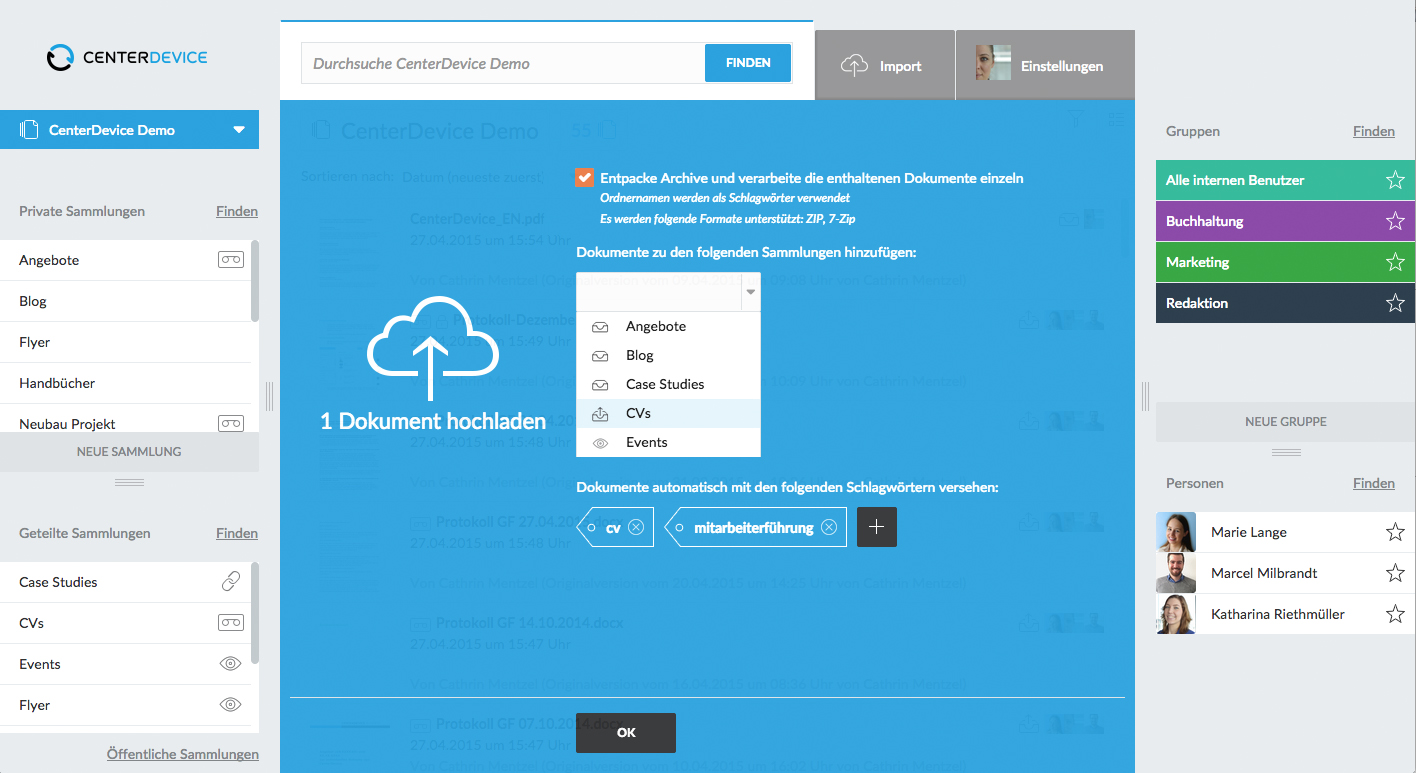Toggle the eye icon beside Flyer in Geteilte Sammlungen
This screenshot has width=1416, height=773.
pyautogui.click(x=231, y=705)
